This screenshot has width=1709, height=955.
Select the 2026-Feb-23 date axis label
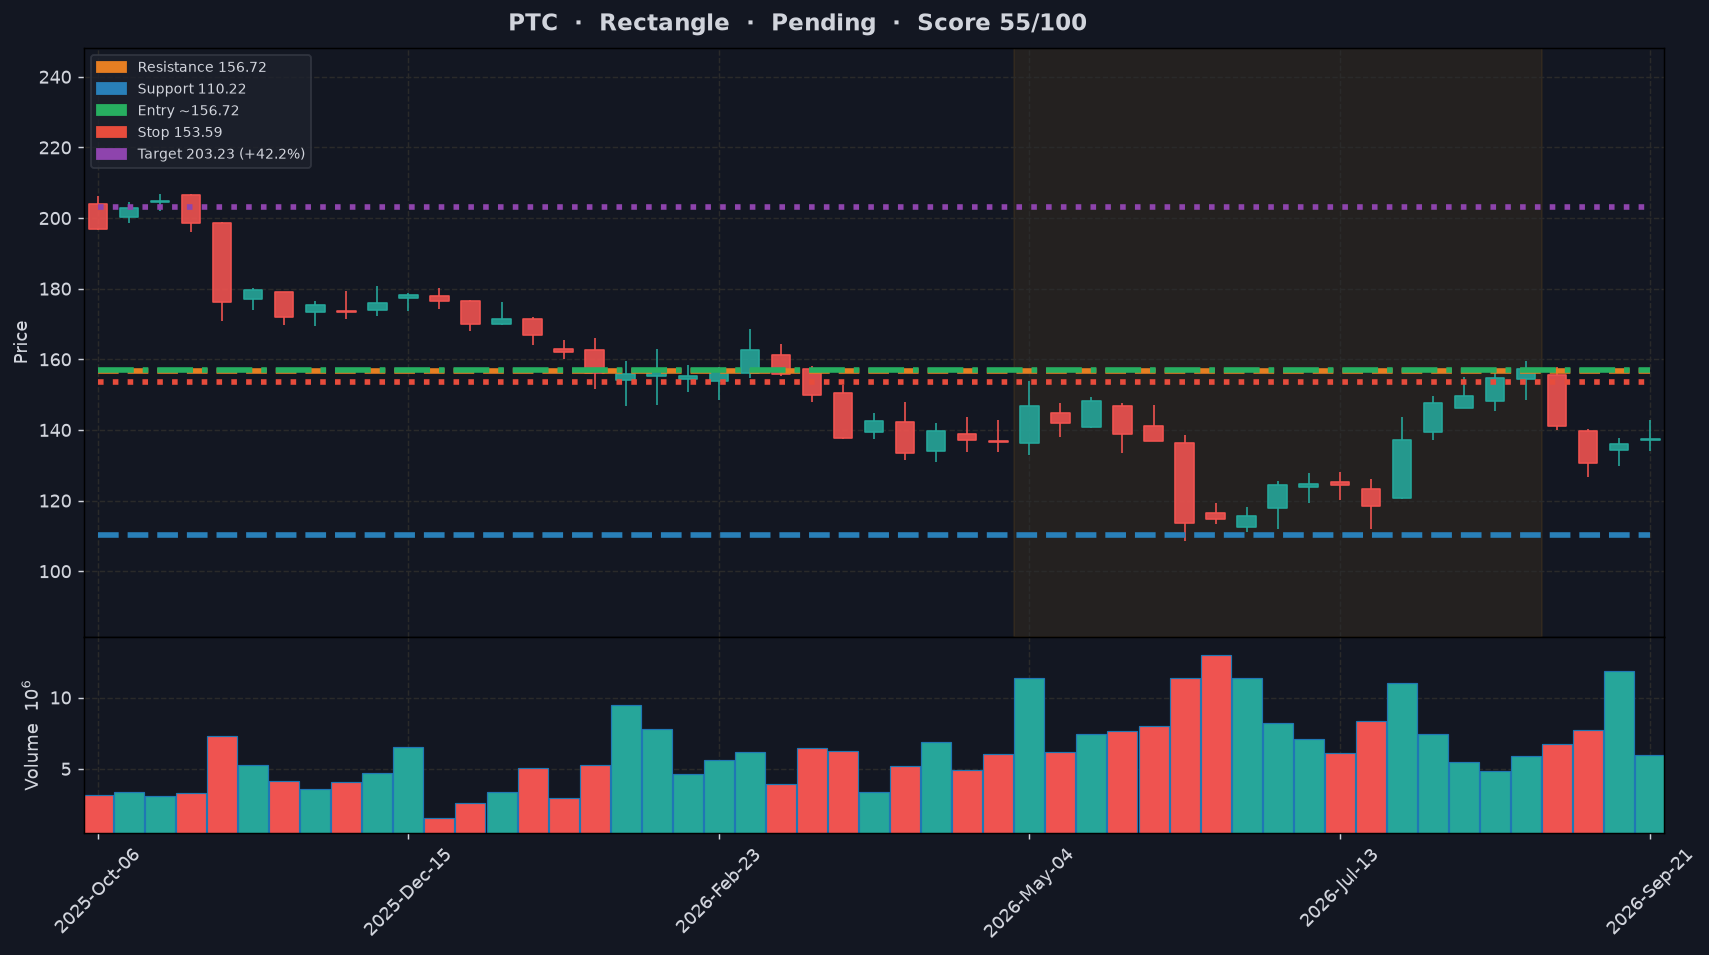[718, 891]
